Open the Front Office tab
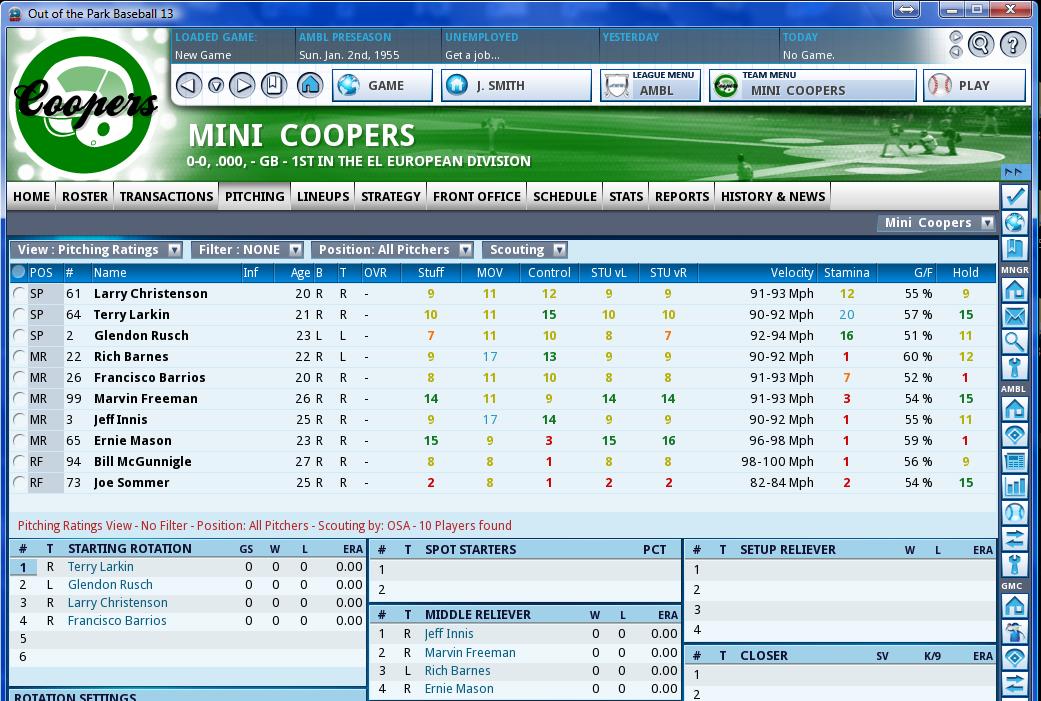This screenshot has width=1041, height=701. 476,196
